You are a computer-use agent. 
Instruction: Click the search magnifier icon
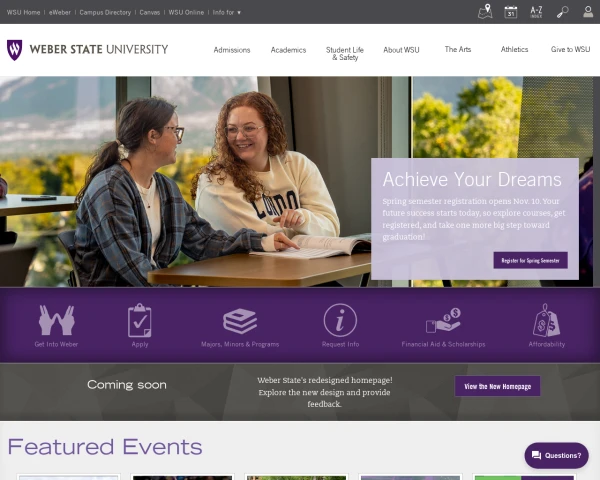pos(562,12)
